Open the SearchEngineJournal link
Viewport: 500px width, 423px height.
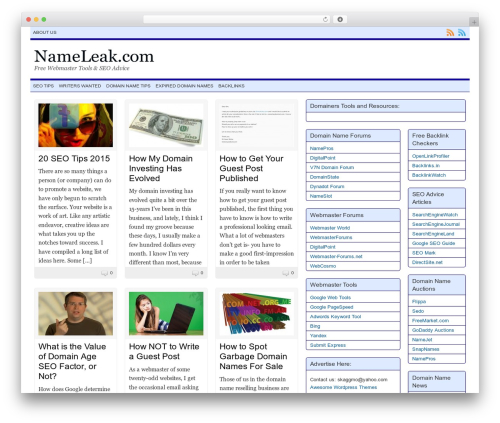point(436,224)
